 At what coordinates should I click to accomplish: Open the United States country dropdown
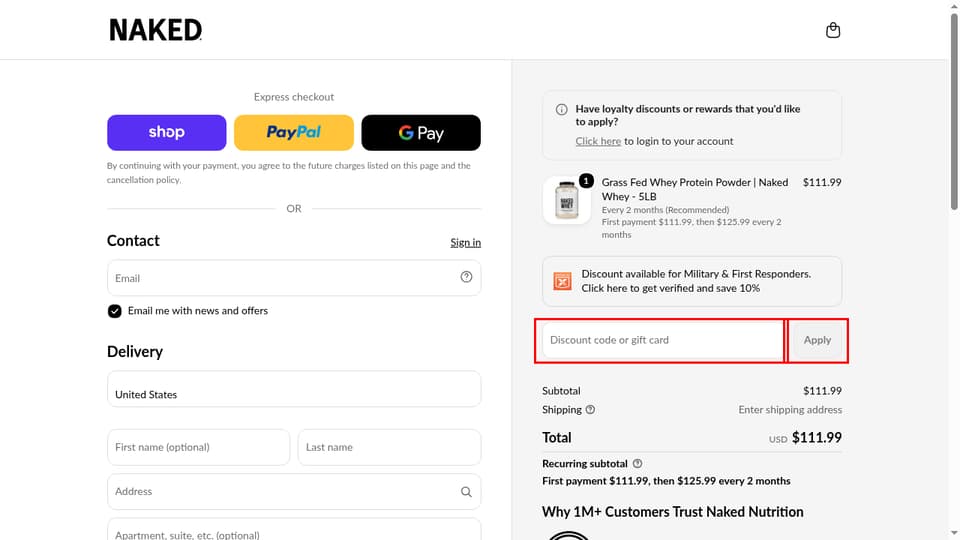[x=294, y=389]
